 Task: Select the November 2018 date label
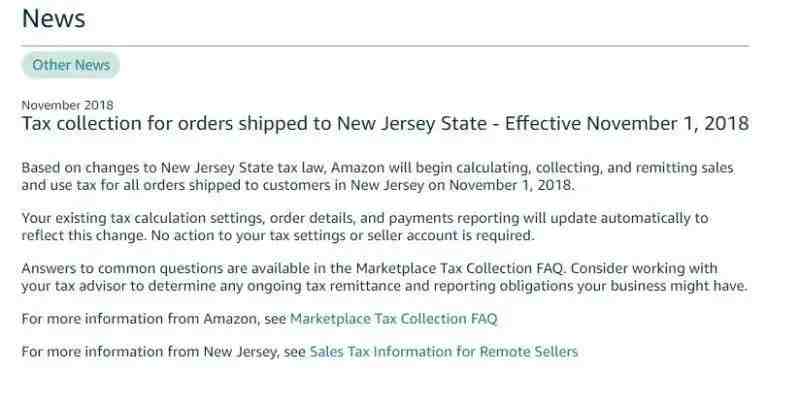coord(67,105)
